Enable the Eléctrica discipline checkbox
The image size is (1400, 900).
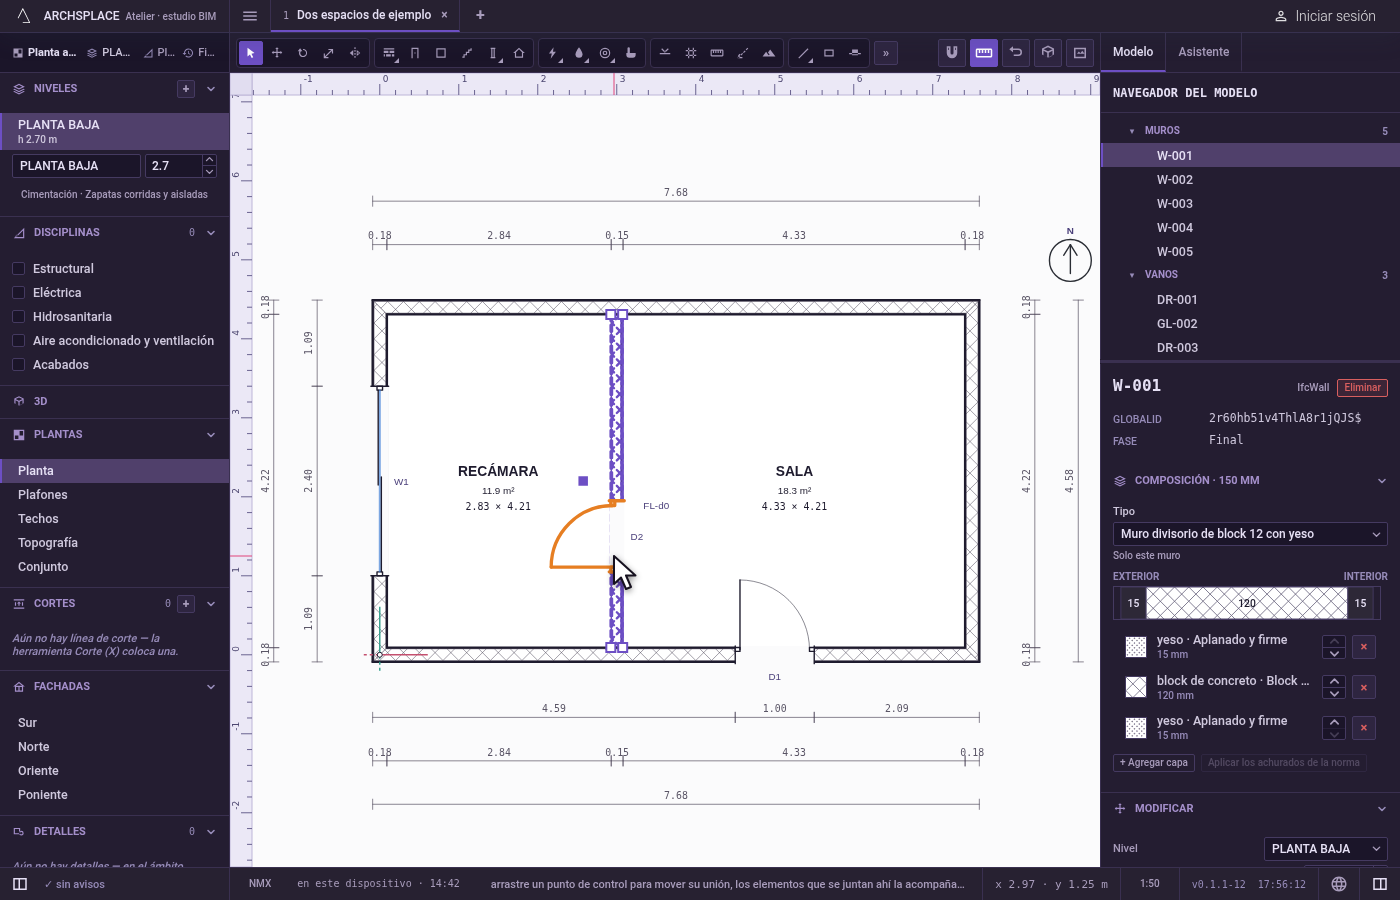[x=18, y=293]
